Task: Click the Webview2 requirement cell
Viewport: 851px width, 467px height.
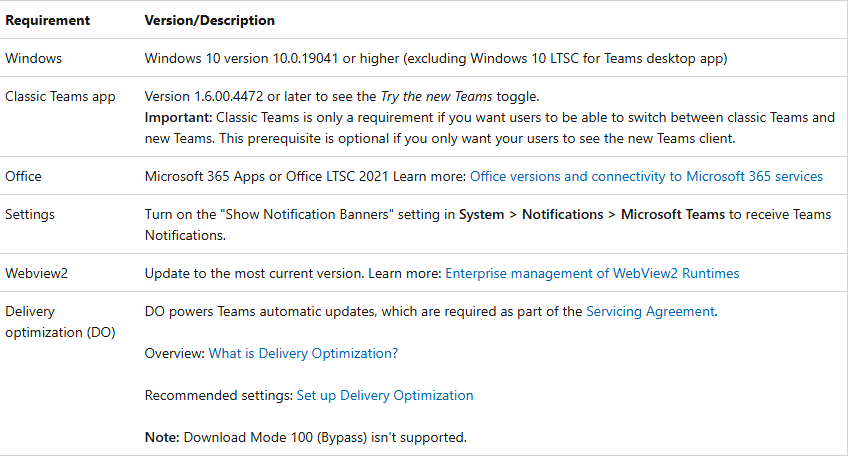Action: click(x=36, y=273)
